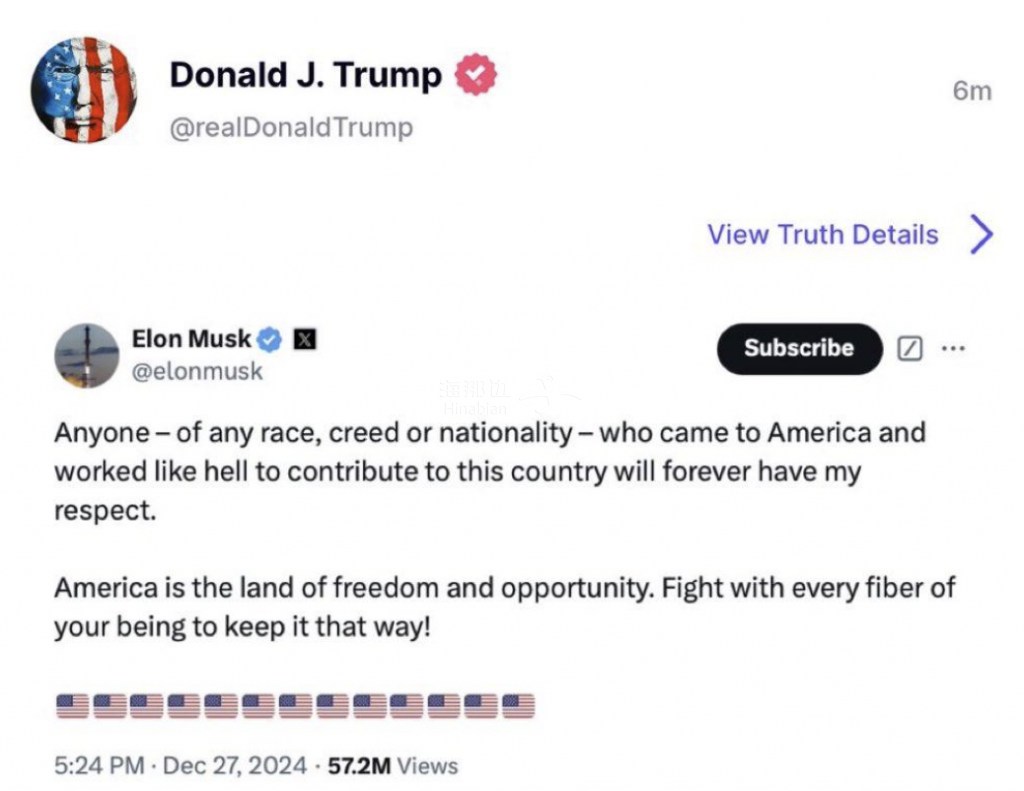
Task: Open the 5:24 PM · Dec 27, 2024 timestamp
Action: [x=180, y=765]
